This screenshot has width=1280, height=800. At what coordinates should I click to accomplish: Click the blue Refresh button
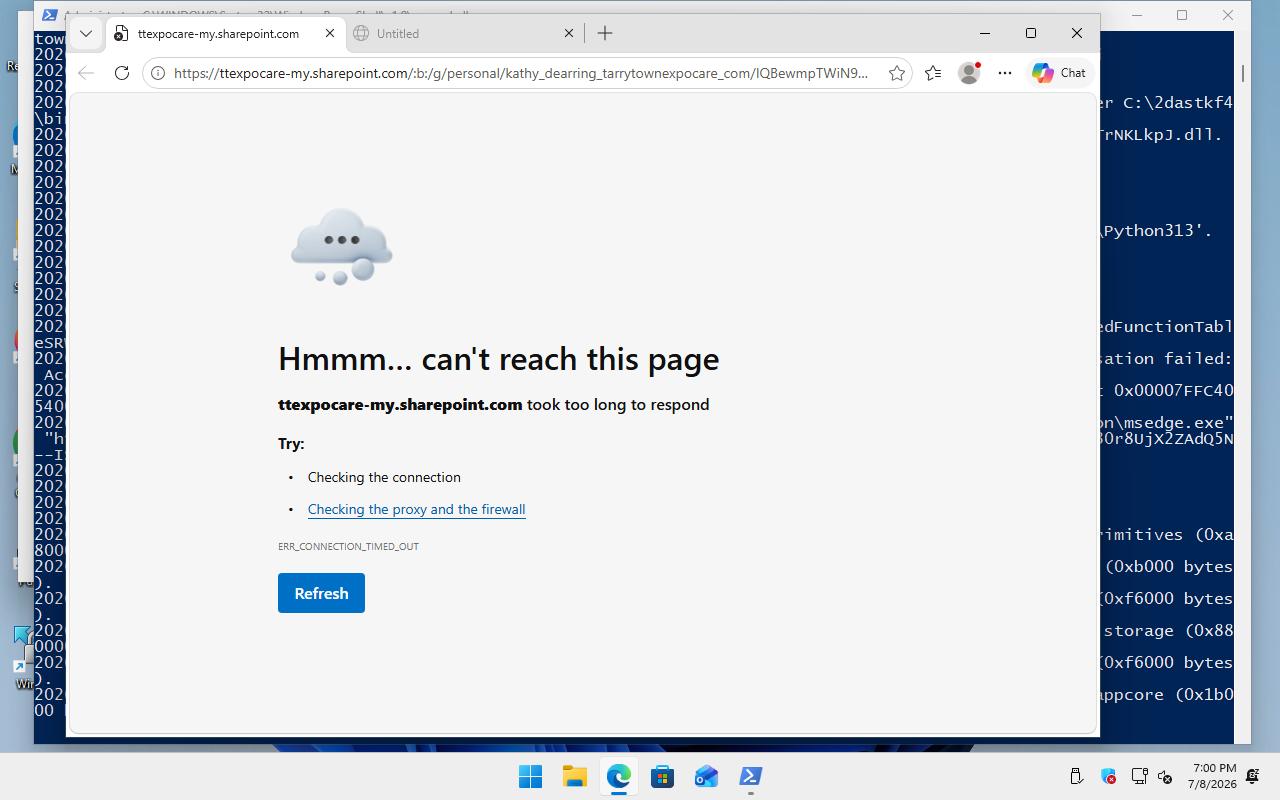coord(321,593)
